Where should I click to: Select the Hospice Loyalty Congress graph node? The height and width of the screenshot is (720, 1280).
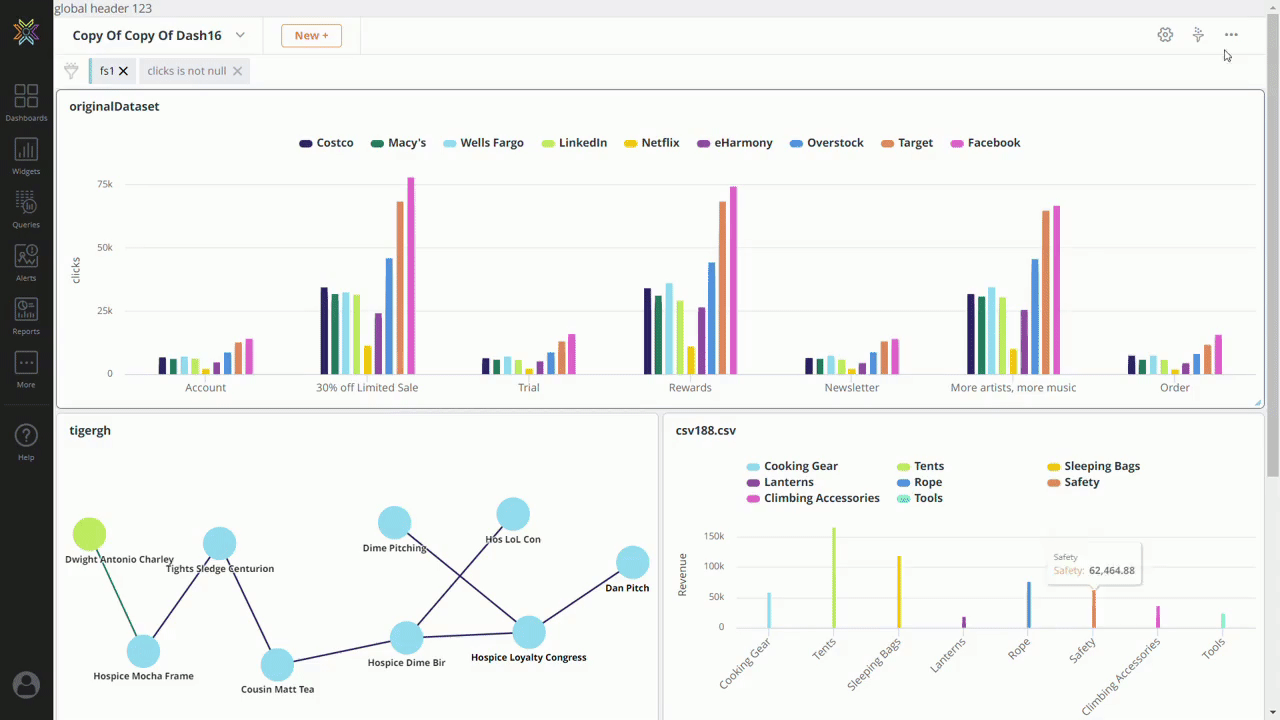click(529, 632)
